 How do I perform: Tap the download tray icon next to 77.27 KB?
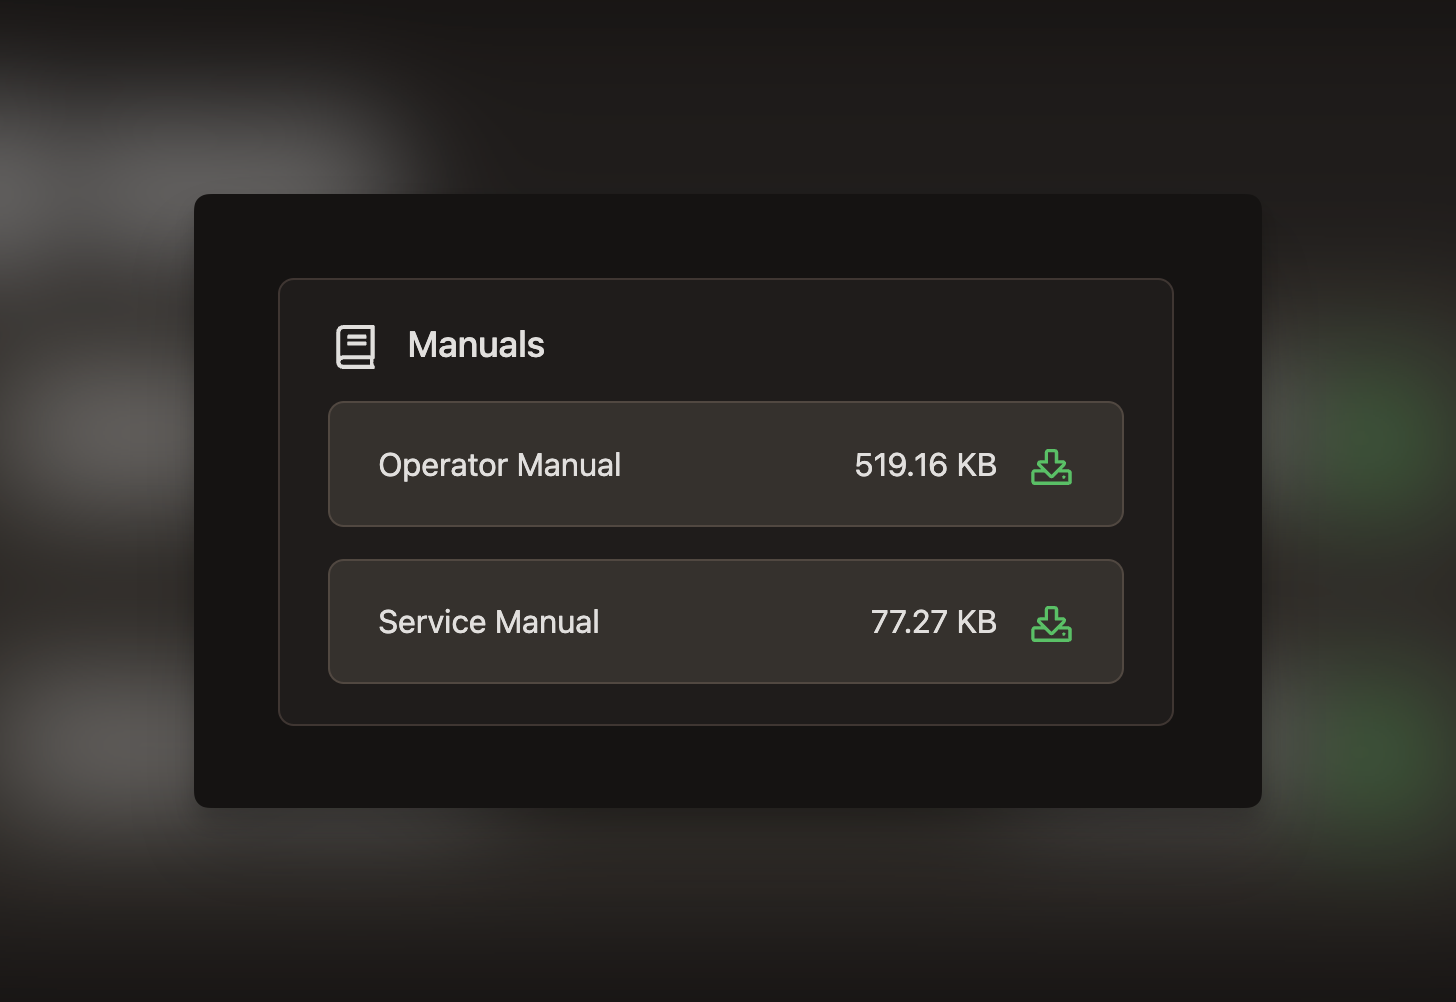point(1051,623)
